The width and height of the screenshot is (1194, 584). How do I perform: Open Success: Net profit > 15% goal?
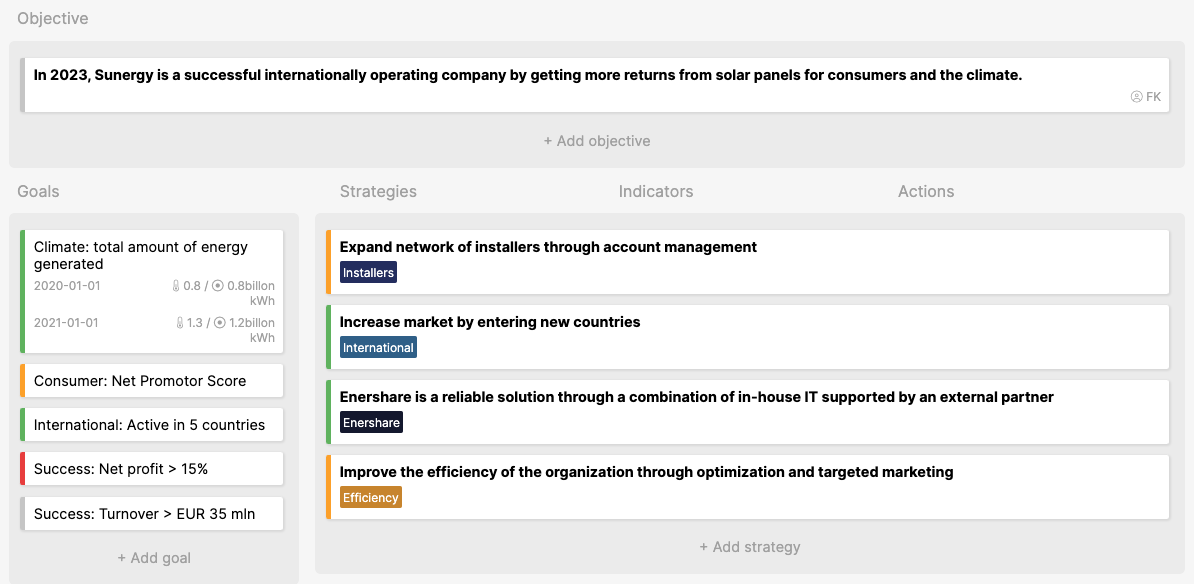[x=152, y=469]
